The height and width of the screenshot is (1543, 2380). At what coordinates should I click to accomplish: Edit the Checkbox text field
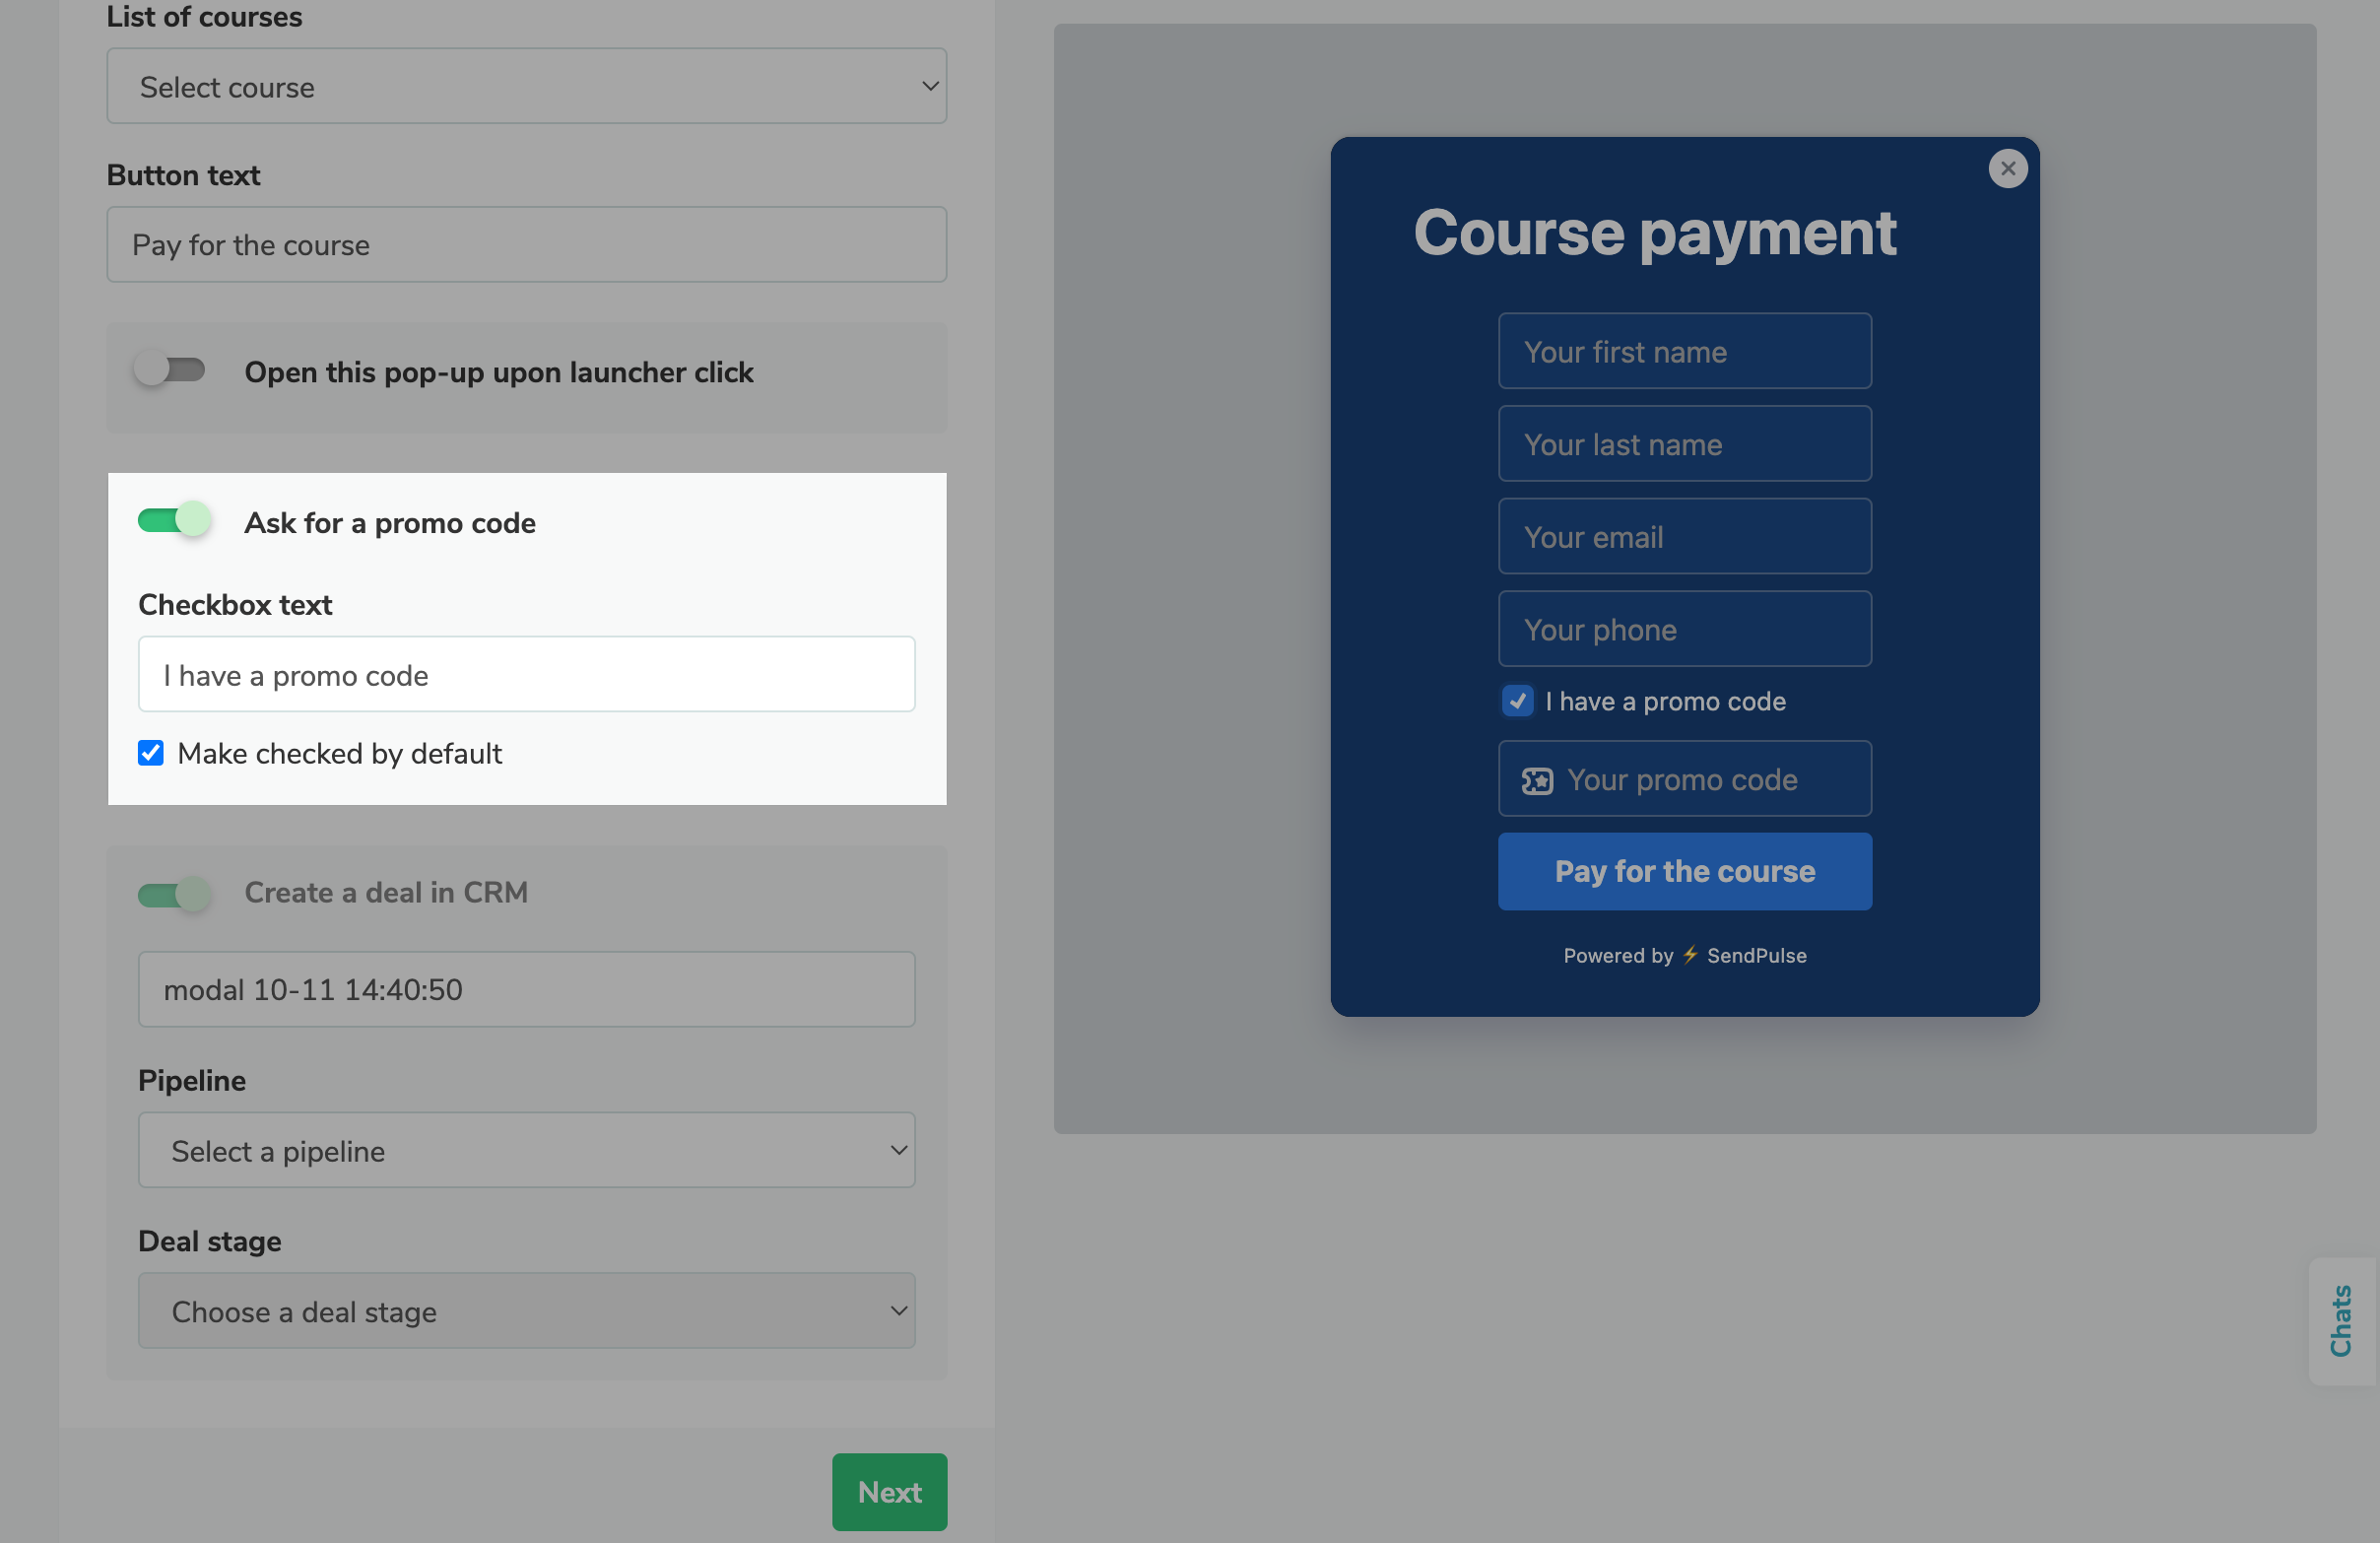(x=526, y=675)
